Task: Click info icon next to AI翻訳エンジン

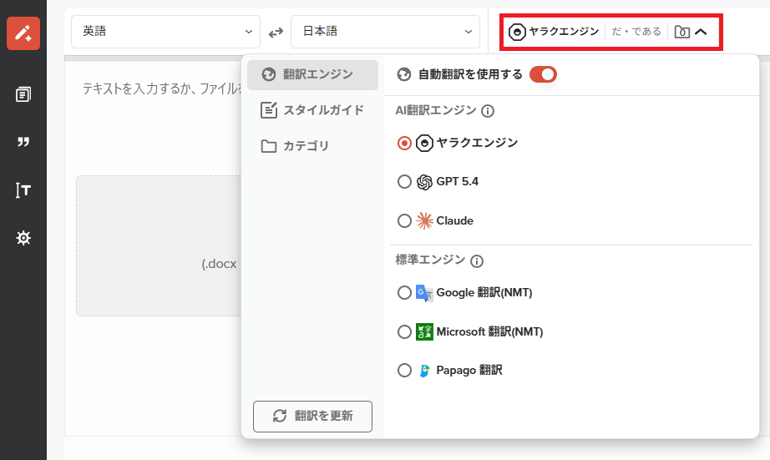Action: click(488, 111)
